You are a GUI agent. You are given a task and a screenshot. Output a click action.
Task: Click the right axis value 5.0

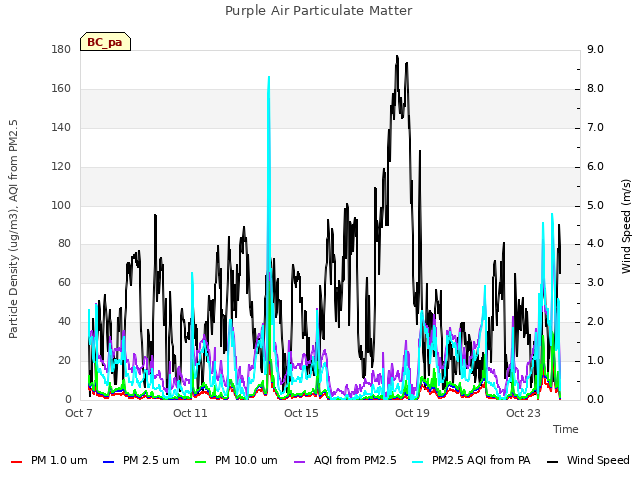click(x=595, y=205)
